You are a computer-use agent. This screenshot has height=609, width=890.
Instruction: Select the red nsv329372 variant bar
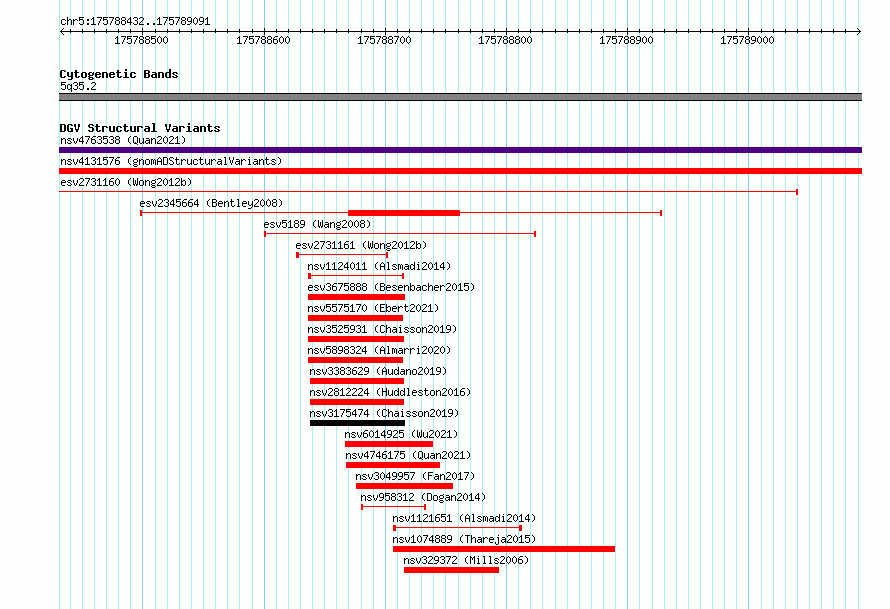pyautogui.click(x=452, y=570)
